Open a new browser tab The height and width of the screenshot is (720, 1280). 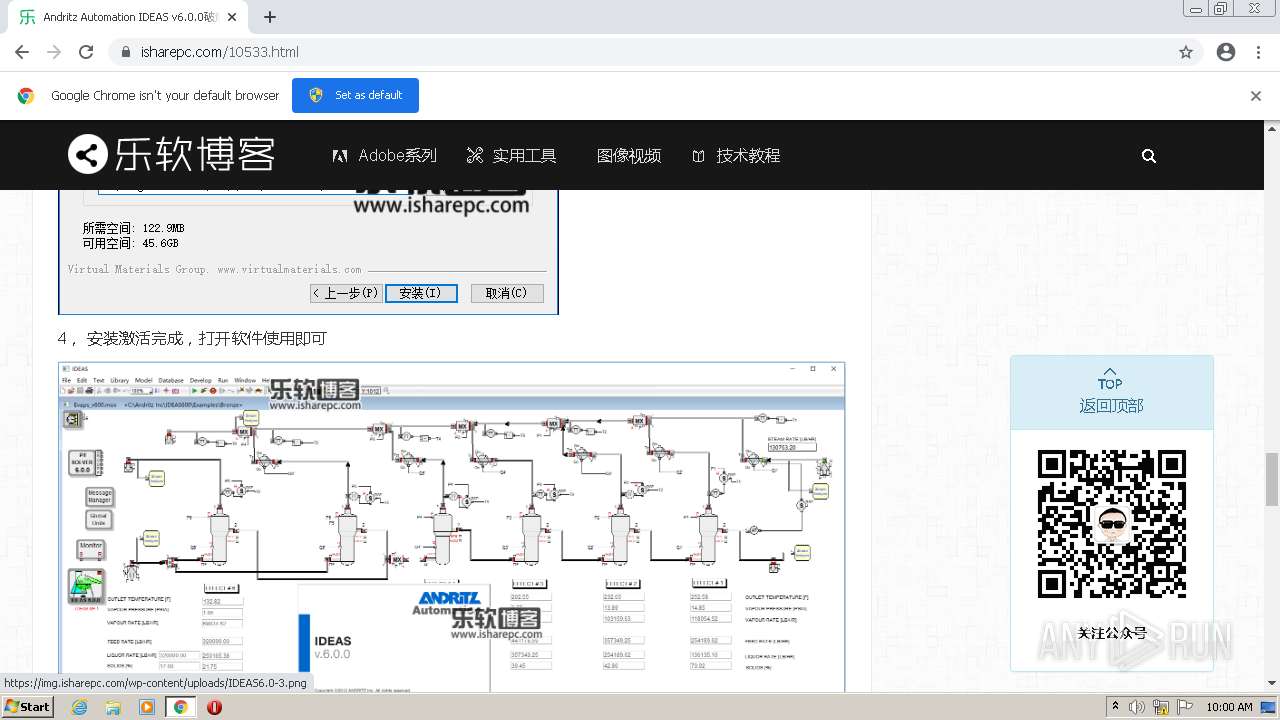point(270,17)
